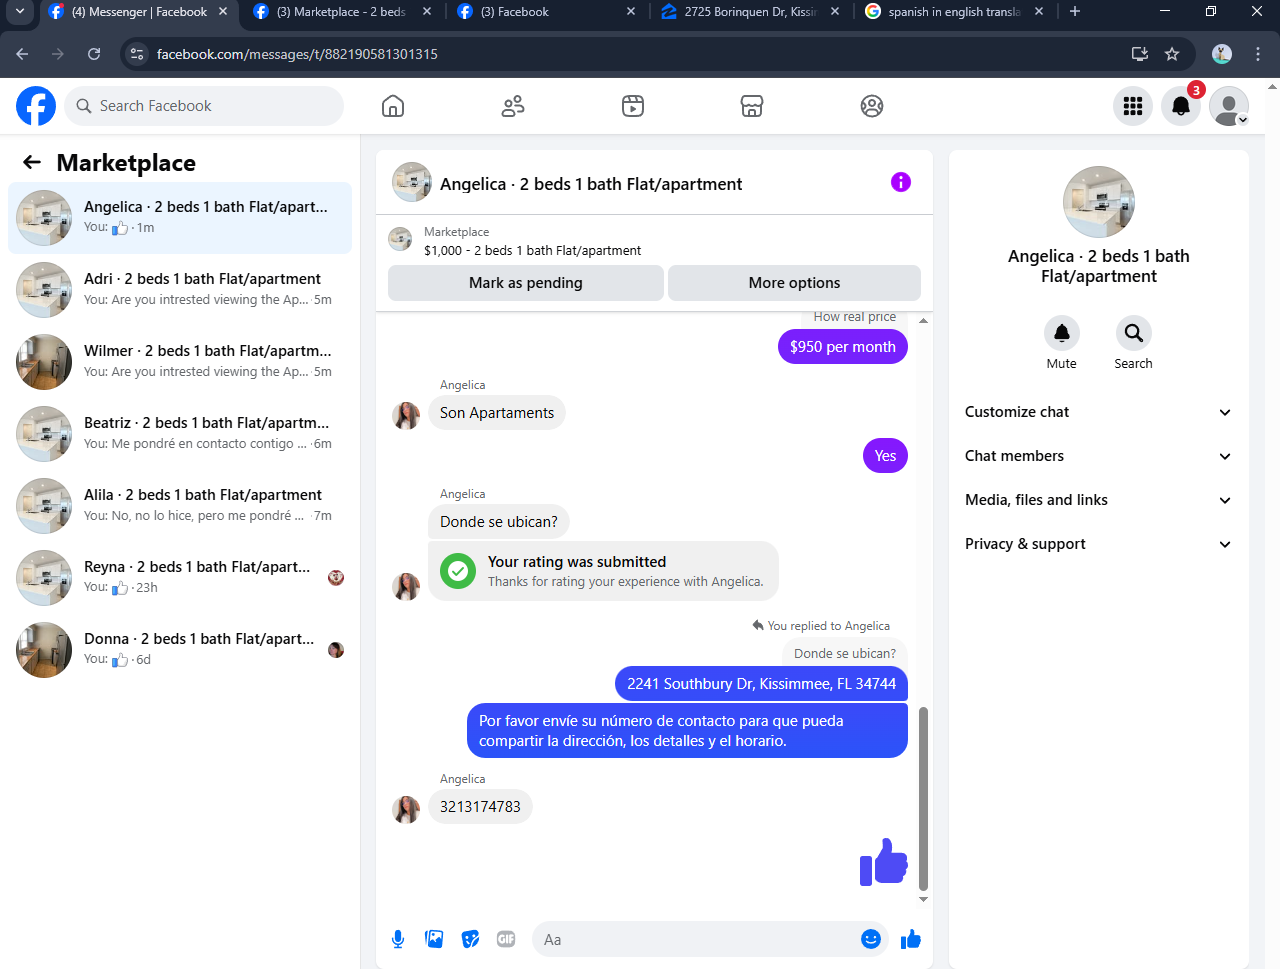The width and height of the screenshot is (1280, 969).
Task: Click the Facebook logo
Action: tap(36, 106)
